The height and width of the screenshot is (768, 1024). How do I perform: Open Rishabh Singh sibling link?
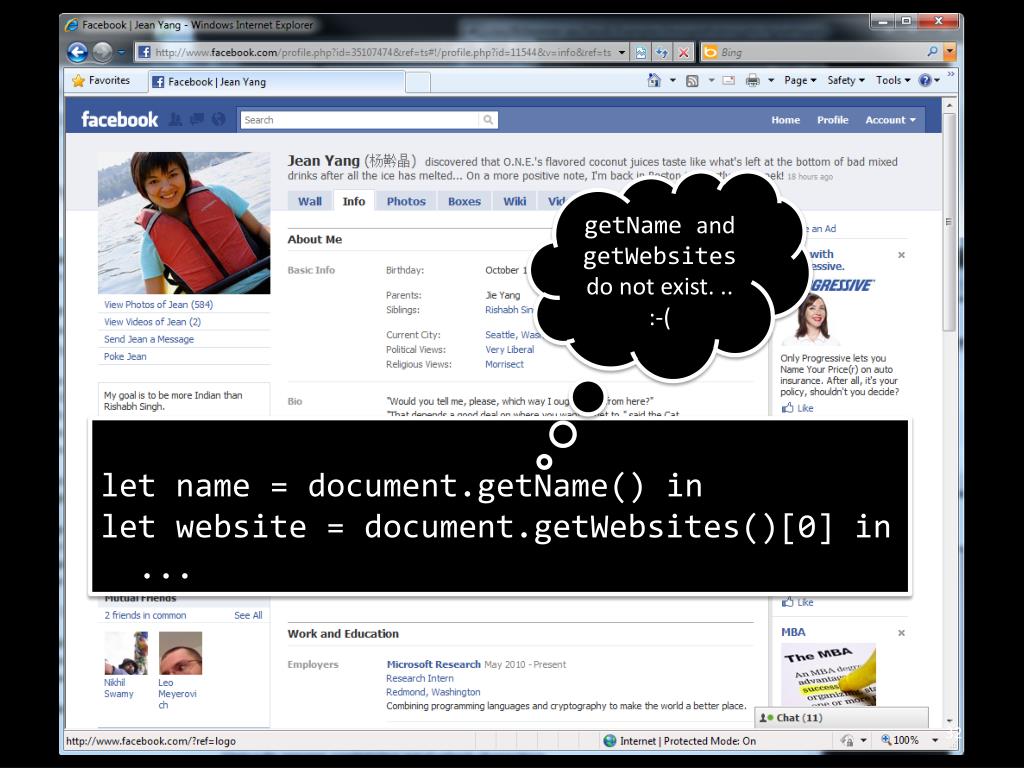click(x=509, y=310)
